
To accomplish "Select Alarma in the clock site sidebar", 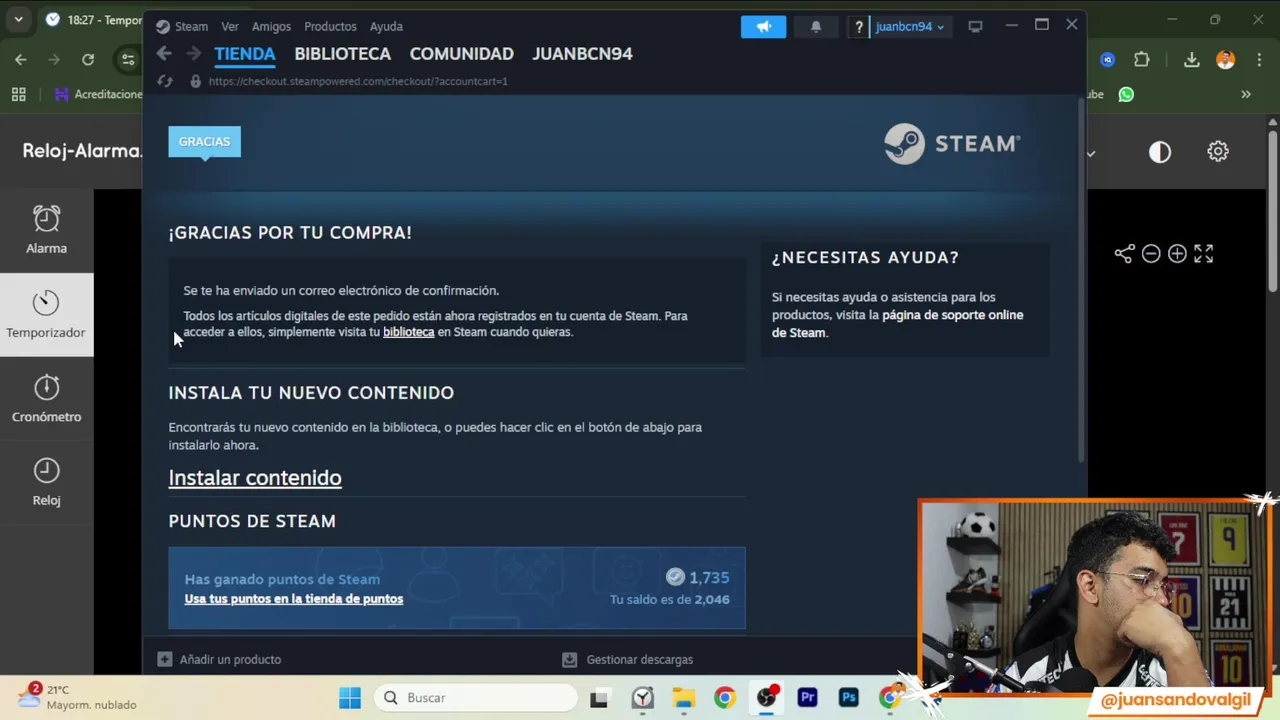I will (46, 230).
